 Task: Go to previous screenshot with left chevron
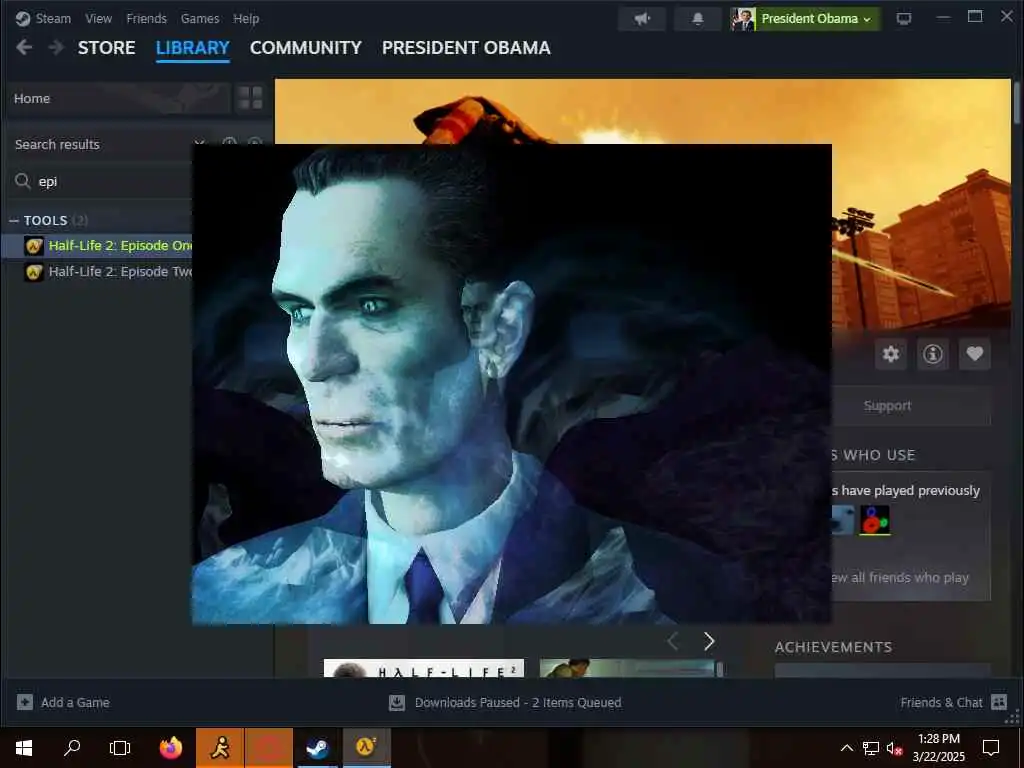pyautogui.click(x=673, y=641)
